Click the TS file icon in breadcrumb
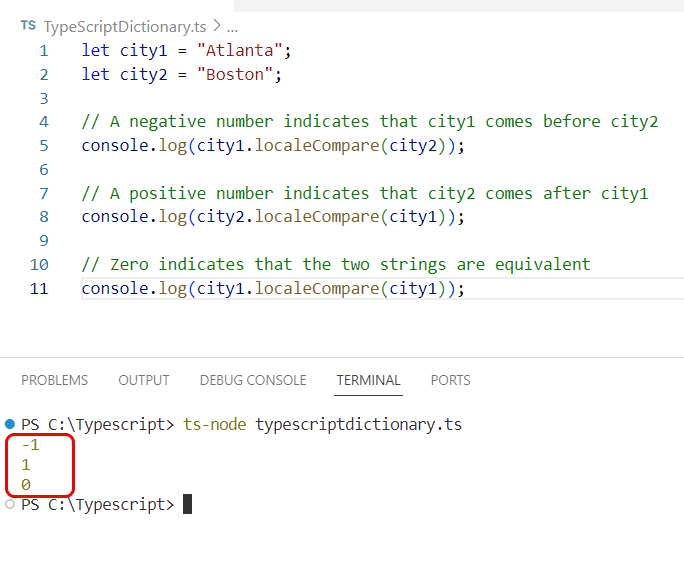 pos(28,26)
